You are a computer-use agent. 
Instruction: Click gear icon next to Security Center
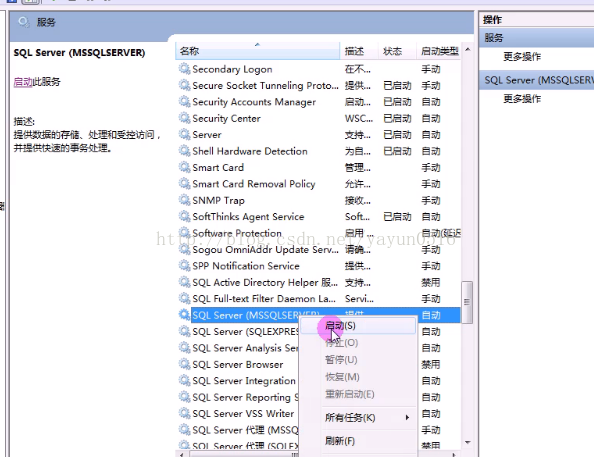point(184,118)
